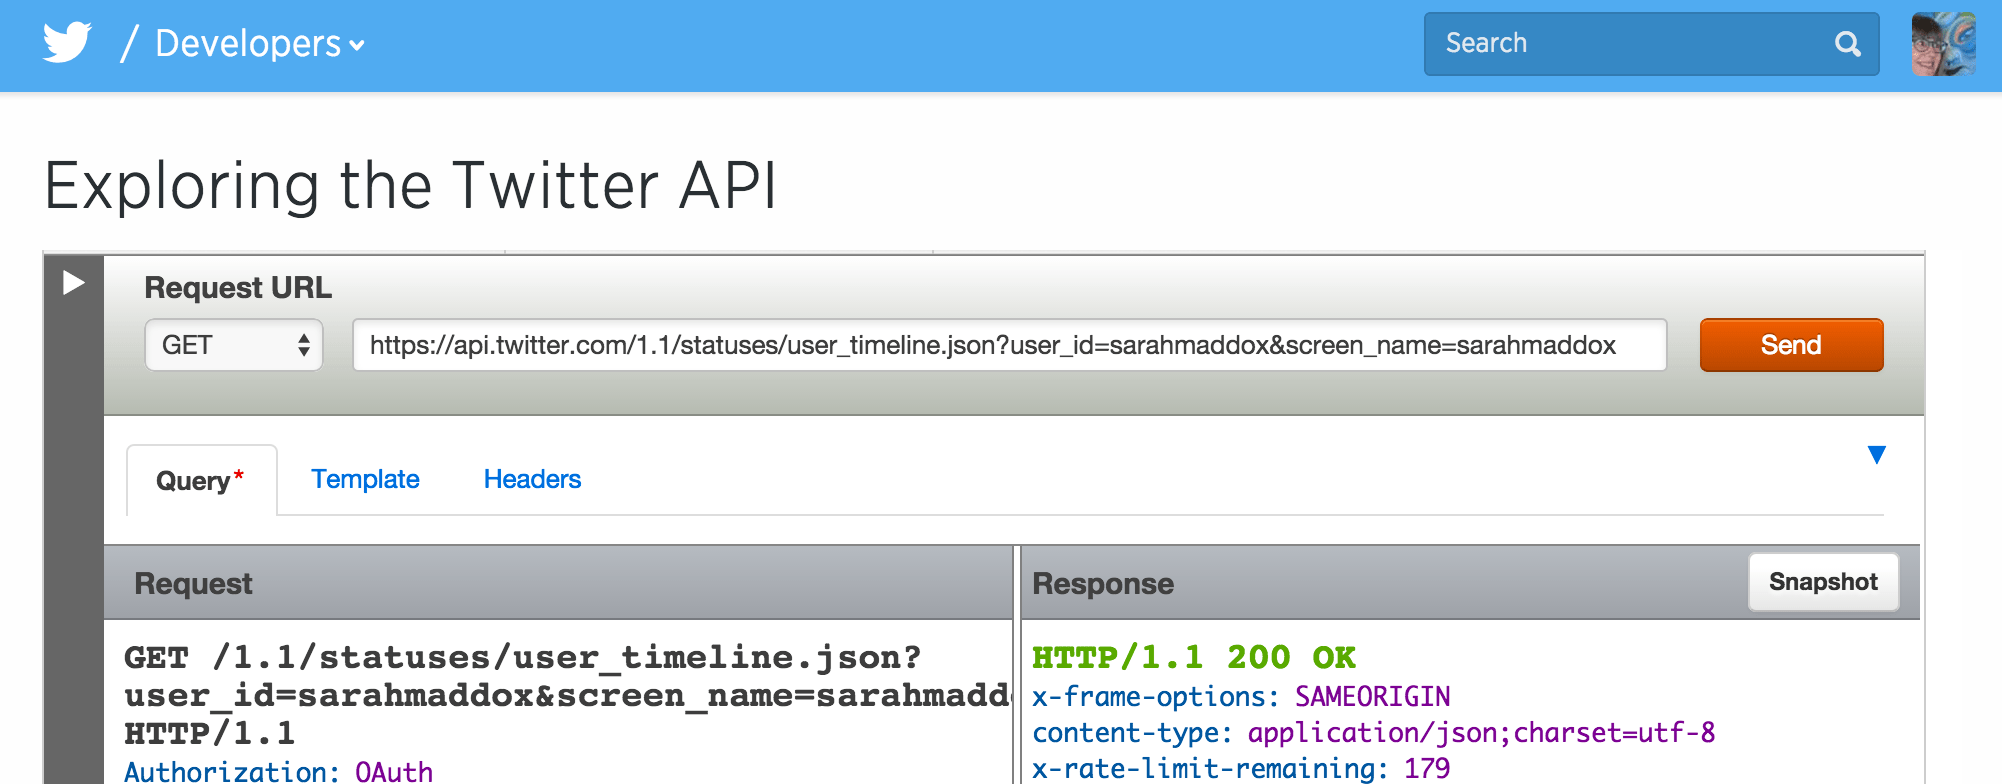Viewport: 2002px width, 784px height.
Task: Click the orange Send button
Action: click(1791, 345)
